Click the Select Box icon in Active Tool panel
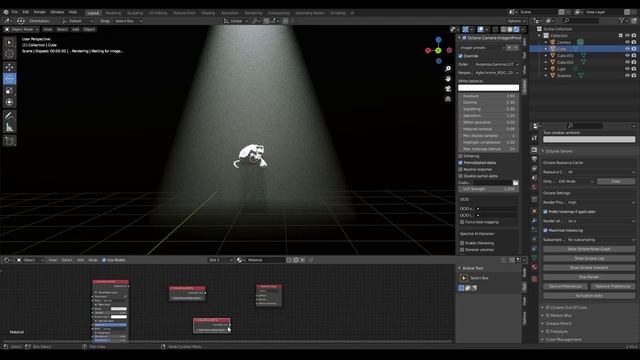This screenshot has height=360, width=640. pos(464,278)
